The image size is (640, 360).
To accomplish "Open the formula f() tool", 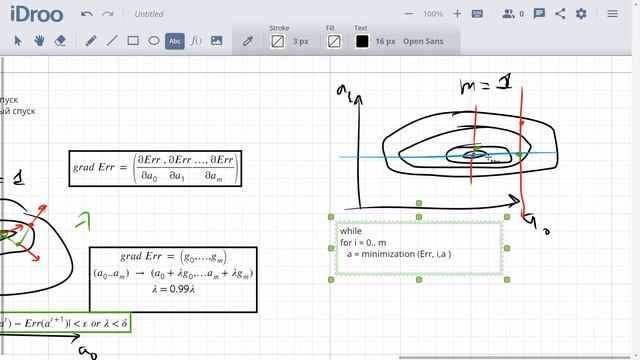I will coord(196,41).
